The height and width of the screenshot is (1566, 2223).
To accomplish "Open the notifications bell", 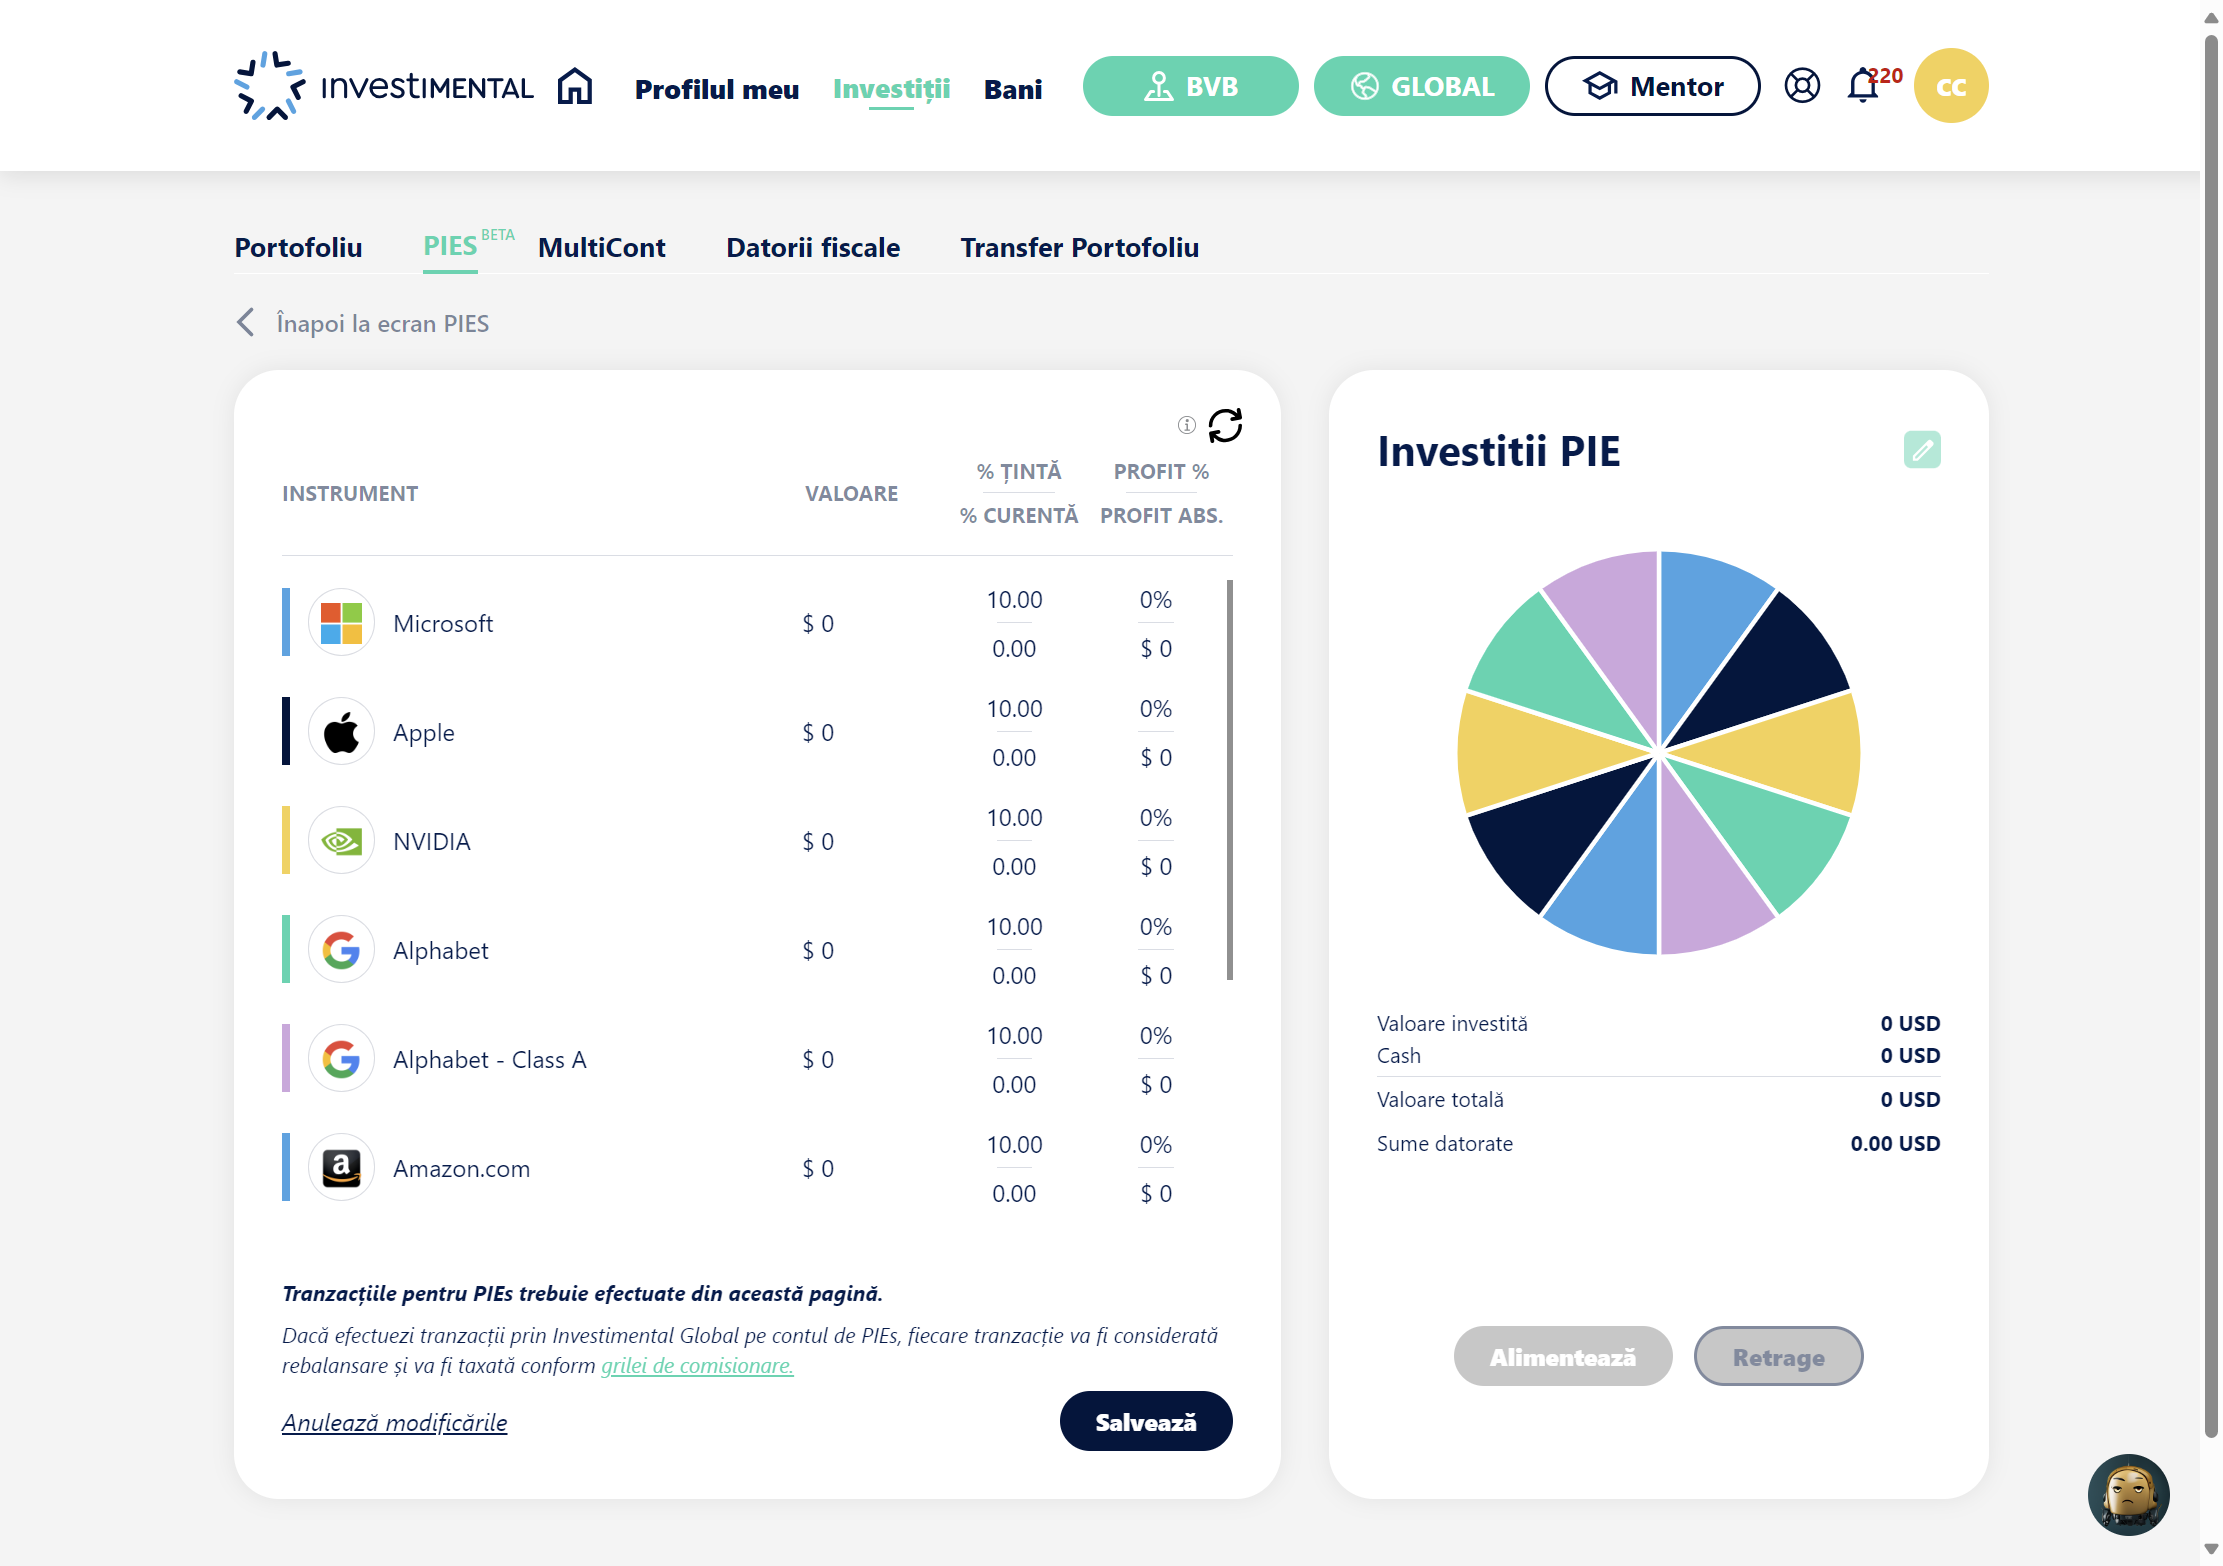I will point(1863,86).
